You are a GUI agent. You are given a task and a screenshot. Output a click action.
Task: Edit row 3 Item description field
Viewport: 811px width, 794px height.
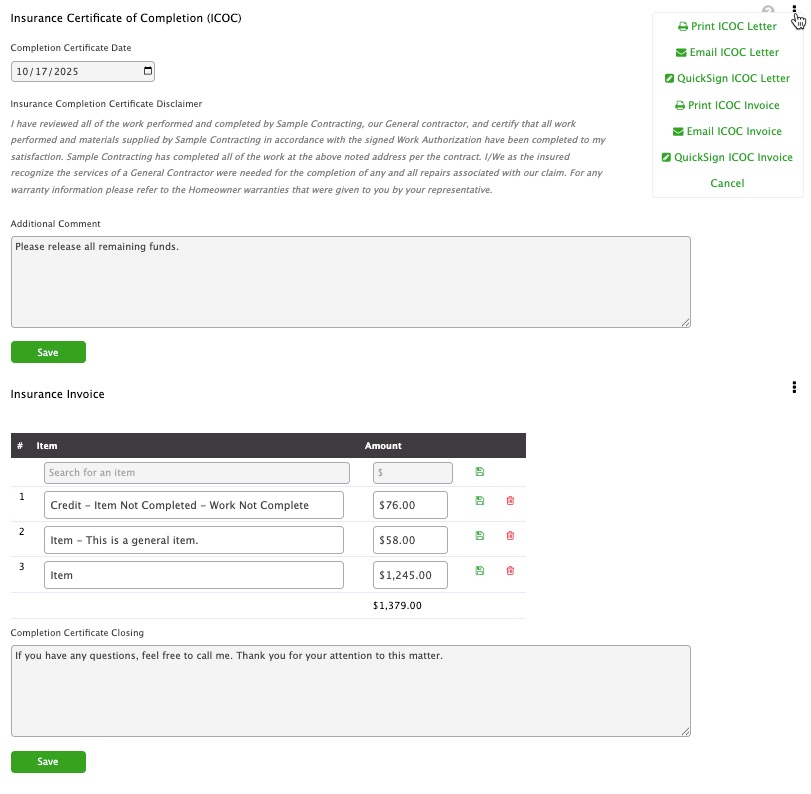194,575
